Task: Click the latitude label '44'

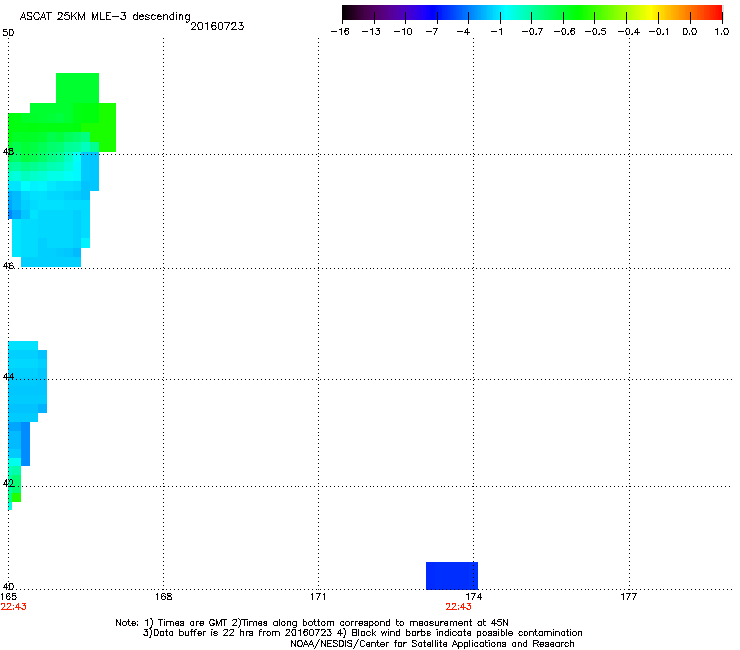Action: pos(8,377)
